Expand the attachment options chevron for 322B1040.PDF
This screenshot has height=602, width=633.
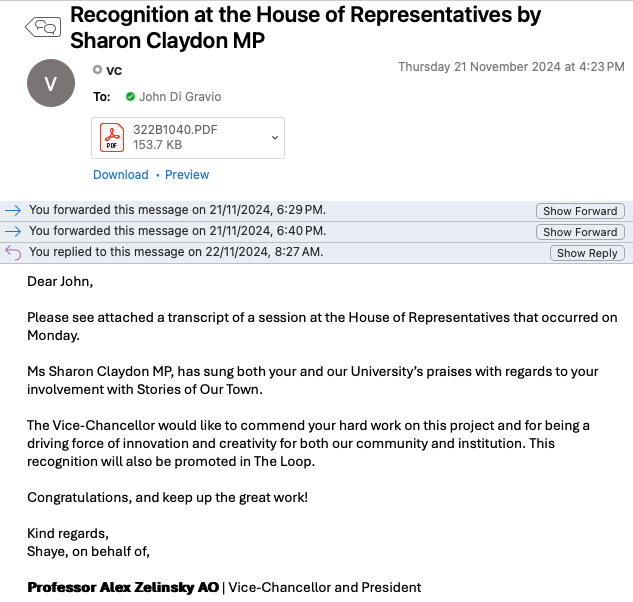(274, 137)
